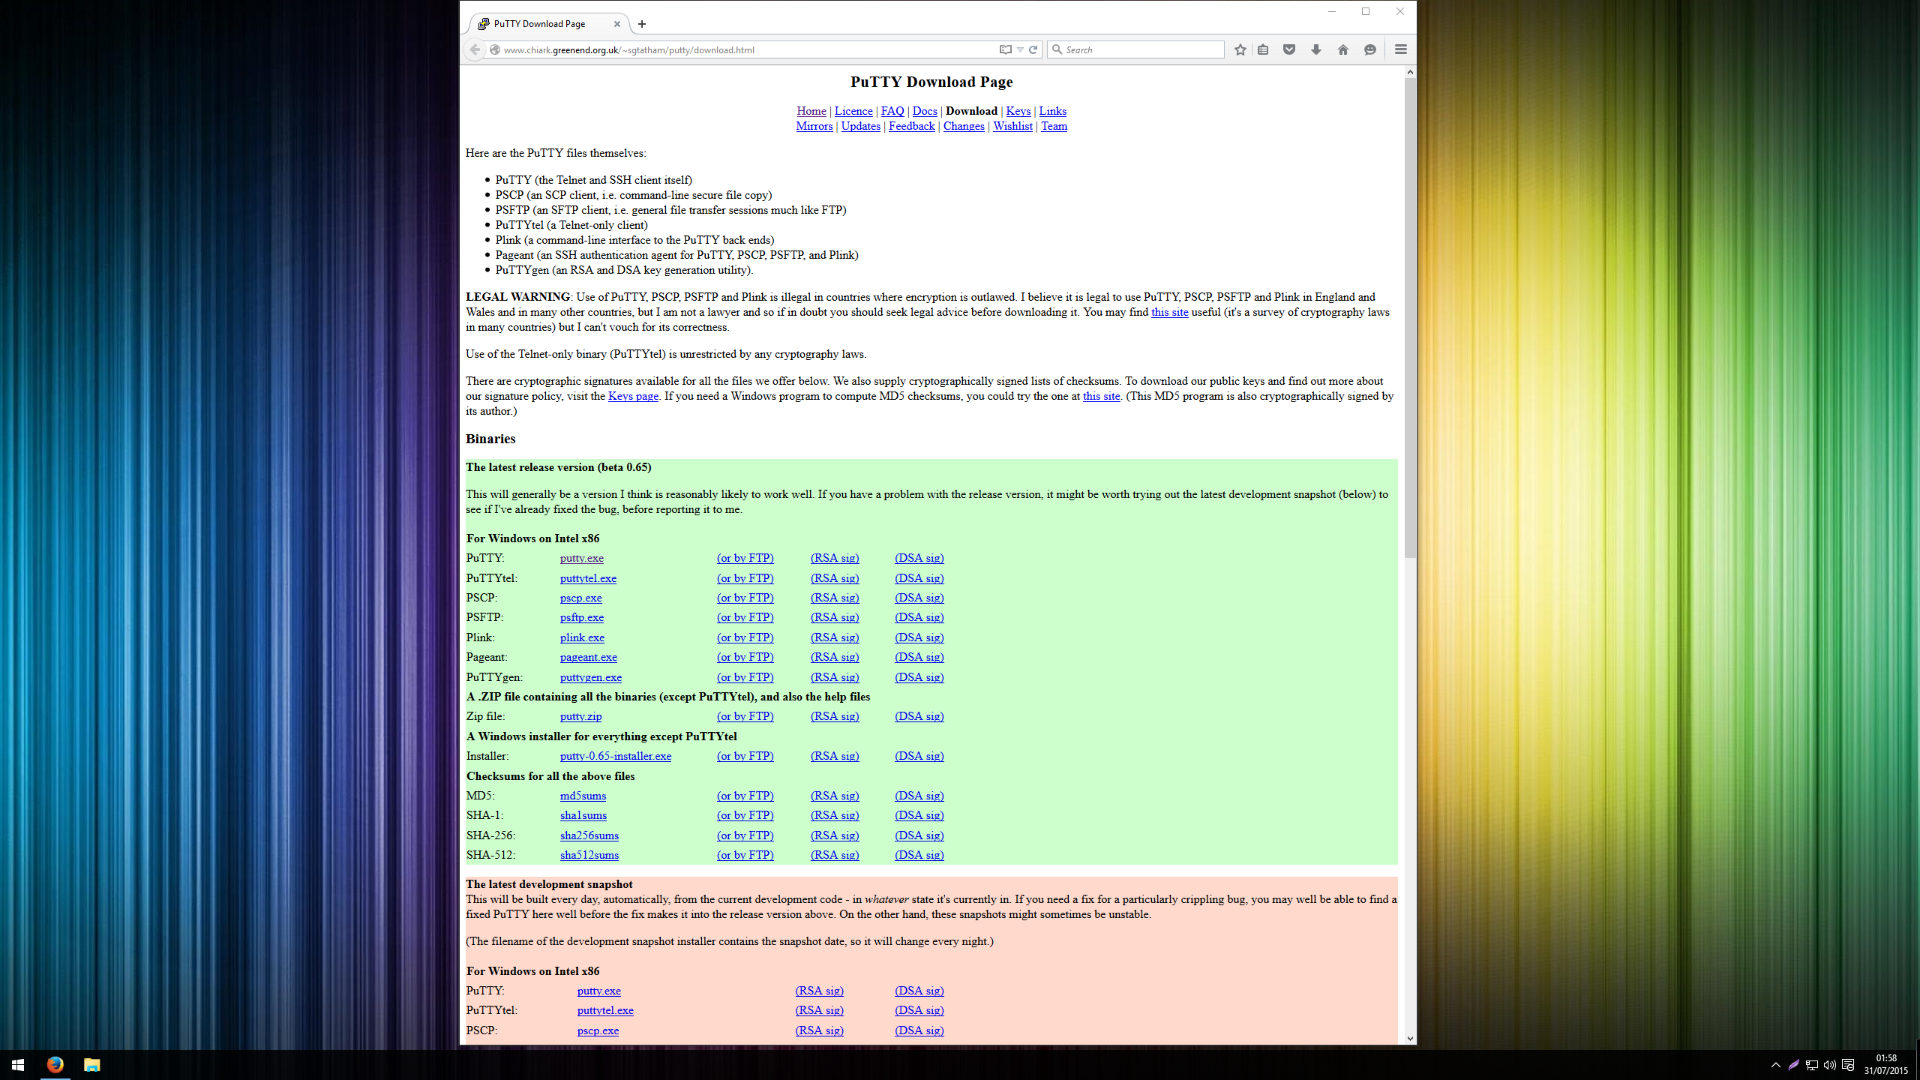This screenshot has width=1920, height=1080.
Task: Open the Firefox hamburger menu
Action: pyautogui.click(x=1401, y=49)
